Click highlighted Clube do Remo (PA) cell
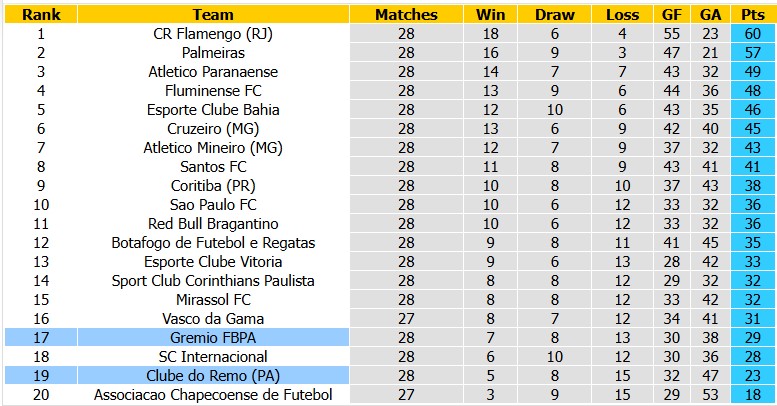This screenshot has width=777, height=406. click(213, 376)
